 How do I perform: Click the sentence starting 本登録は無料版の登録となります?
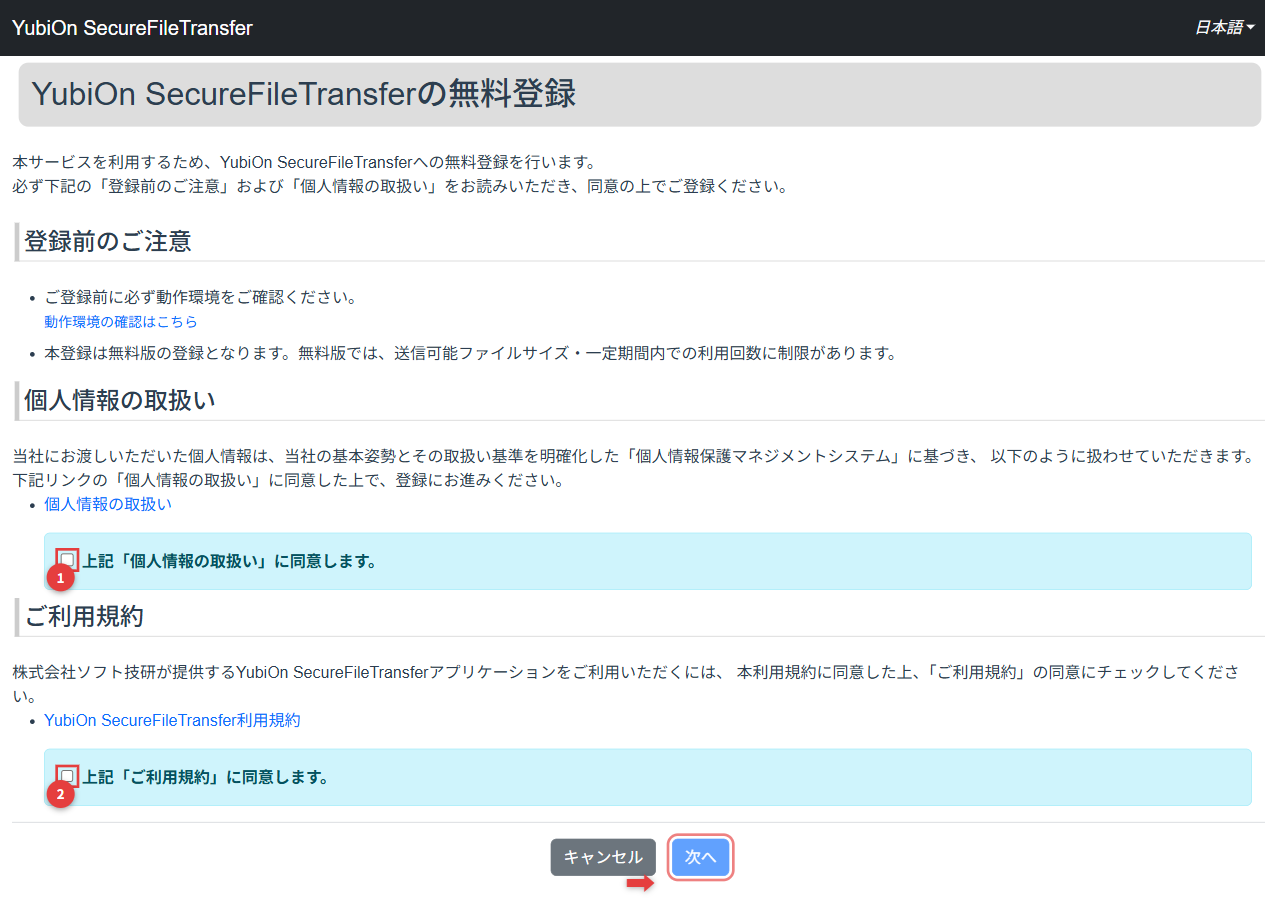[470, 353]
